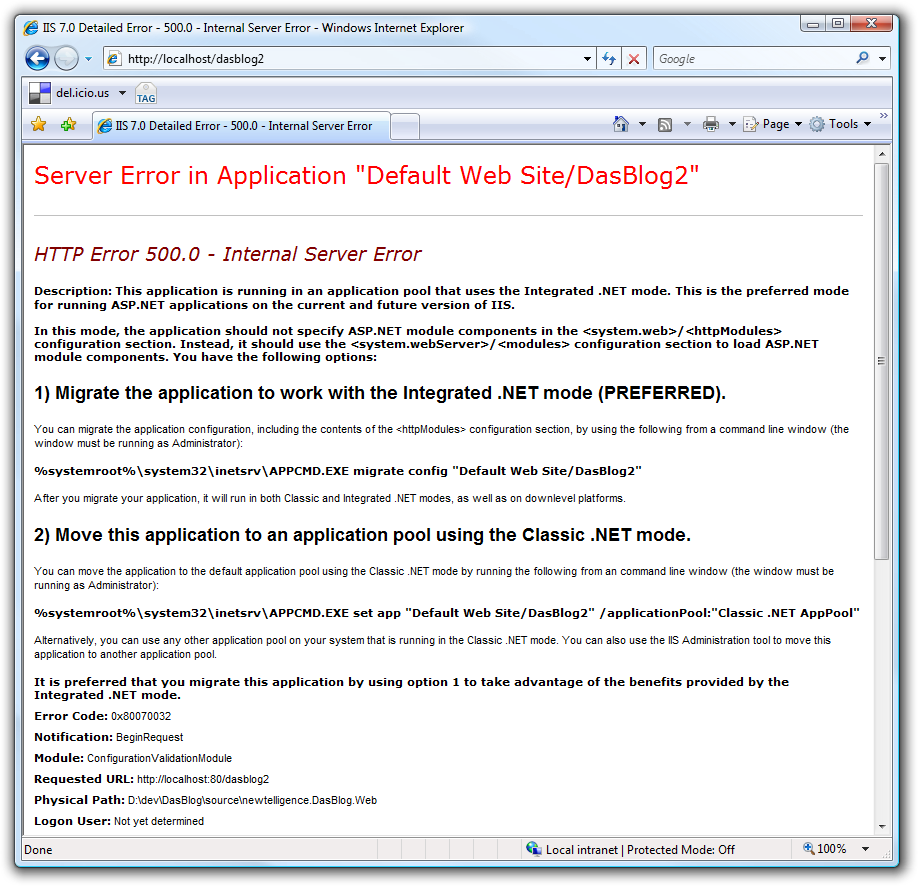The width and height of the screenshot is (918, 886).
Task: Click inside the Google search box
Action: [750, 59]
